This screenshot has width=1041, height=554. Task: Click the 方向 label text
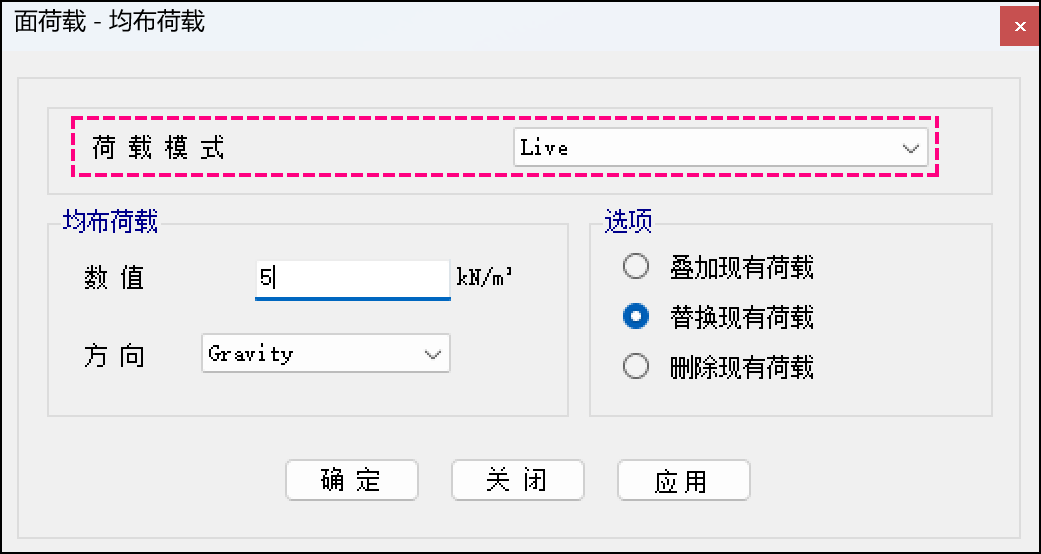click(115, 355)
